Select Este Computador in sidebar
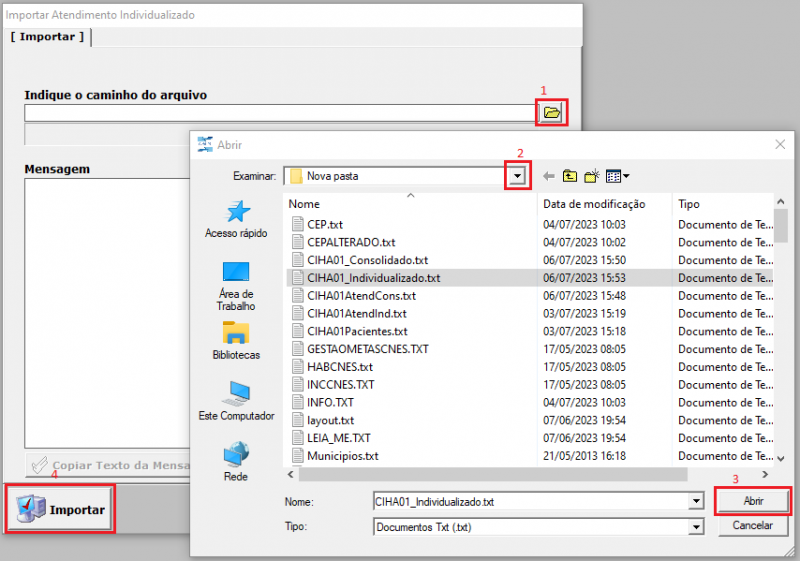Screen dimensions: 800x561 coord(236,400)
